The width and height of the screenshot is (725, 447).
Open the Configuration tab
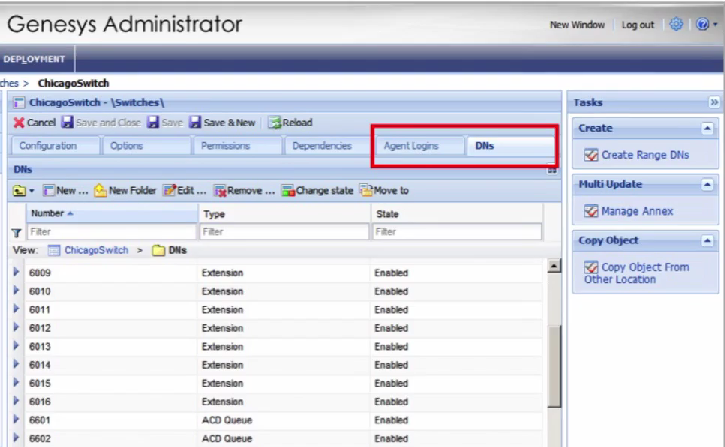click(48, 146)
